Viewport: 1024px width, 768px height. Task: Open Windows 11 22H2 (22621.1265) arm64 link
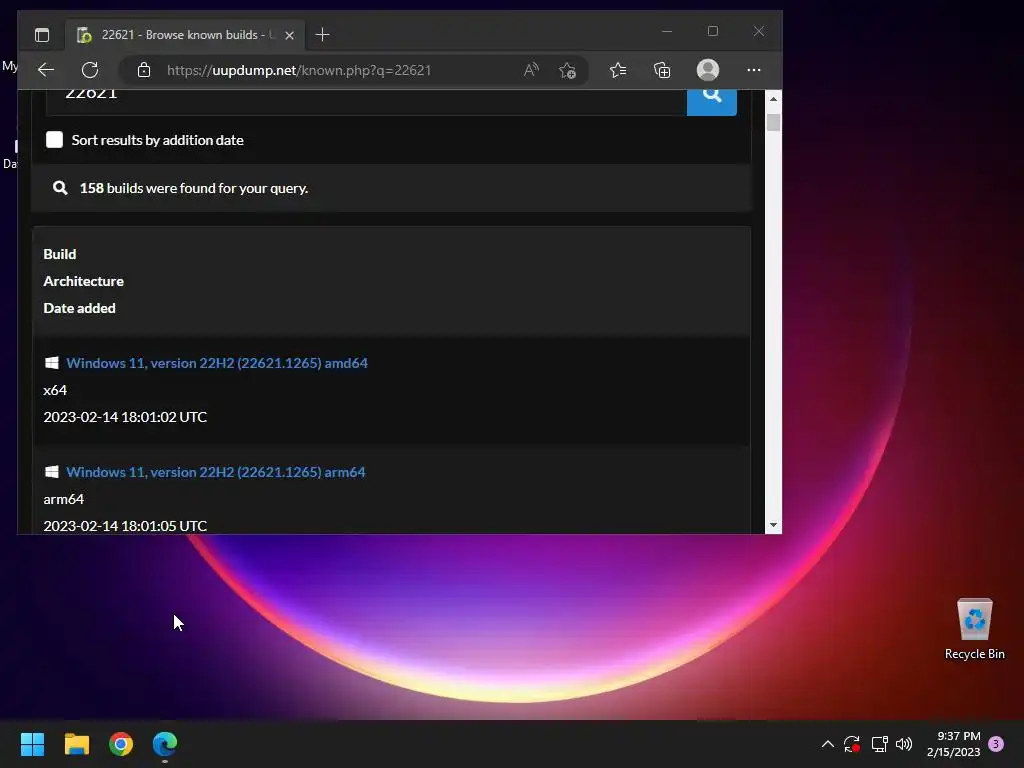(216, 472)
